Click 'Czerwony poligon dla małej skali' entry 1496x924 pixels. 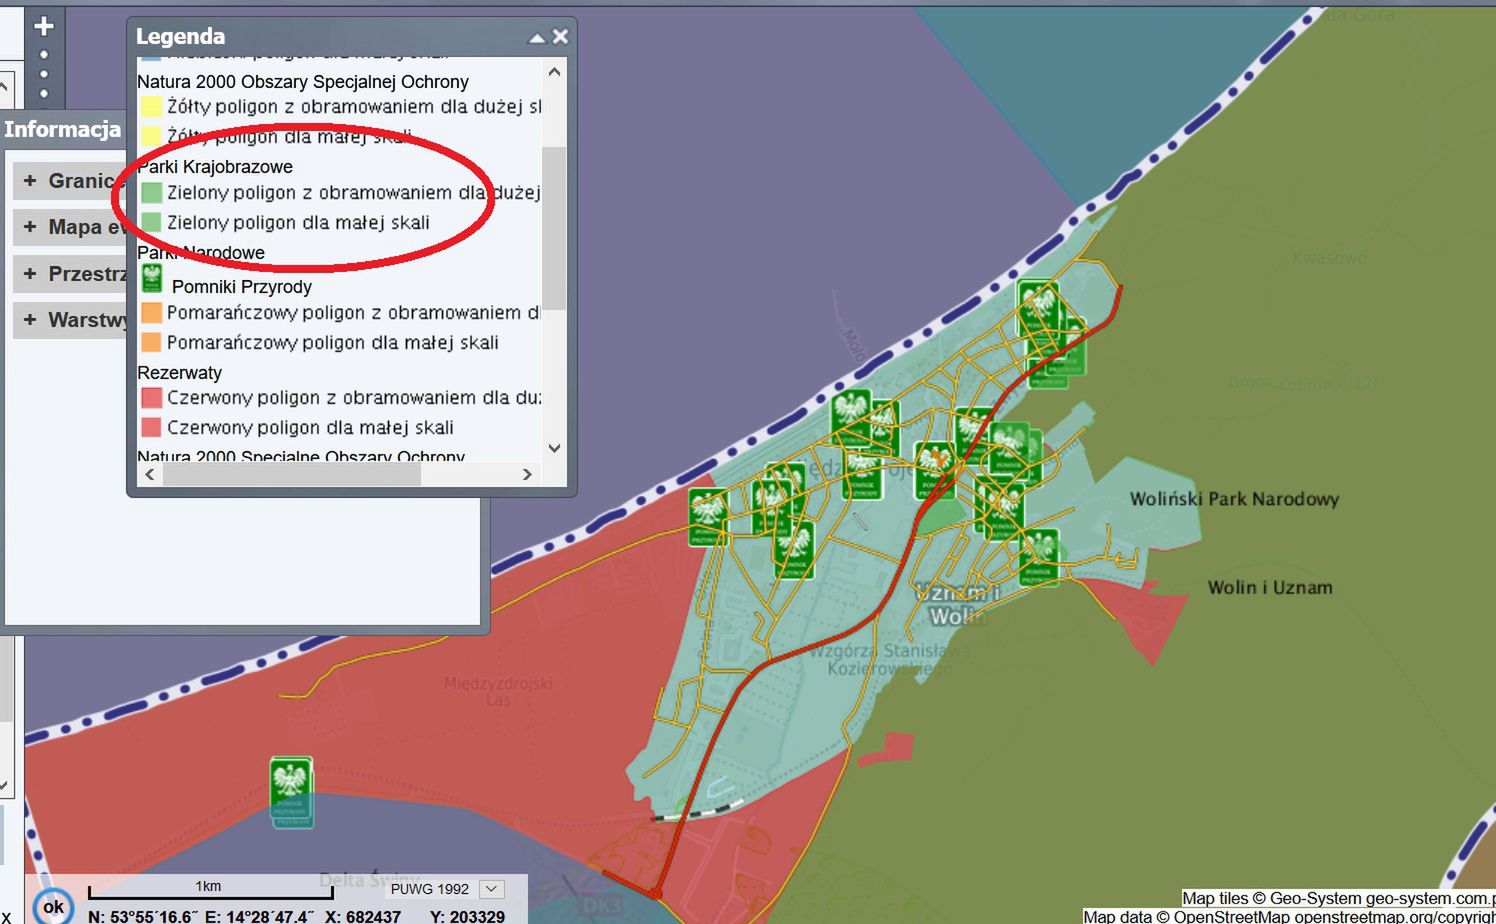310,427
